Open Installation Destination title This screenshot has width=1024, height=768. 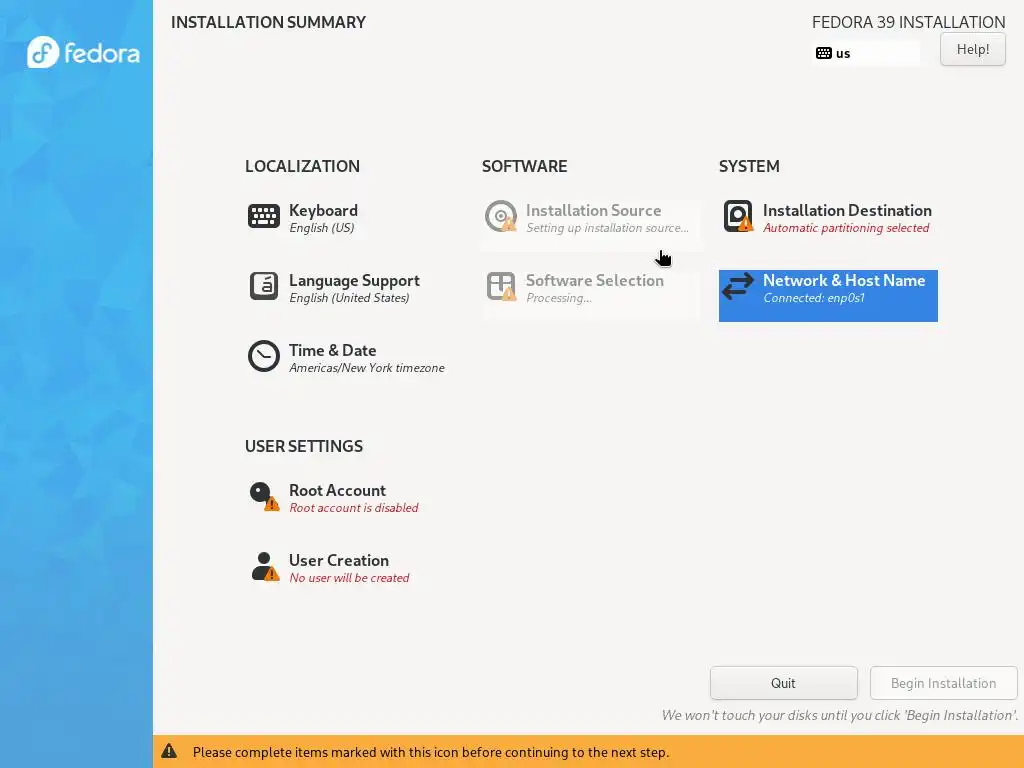coord(847,210)
